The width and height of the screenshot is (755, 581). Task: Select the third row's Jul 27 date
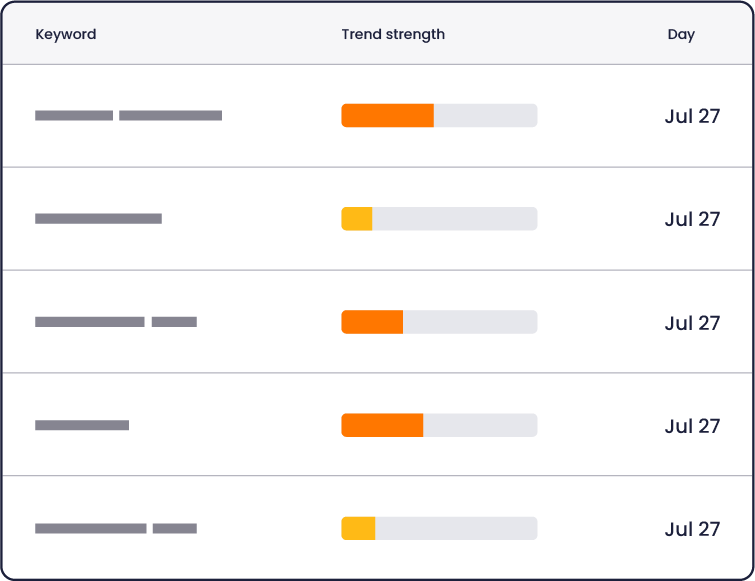(692, 323)
